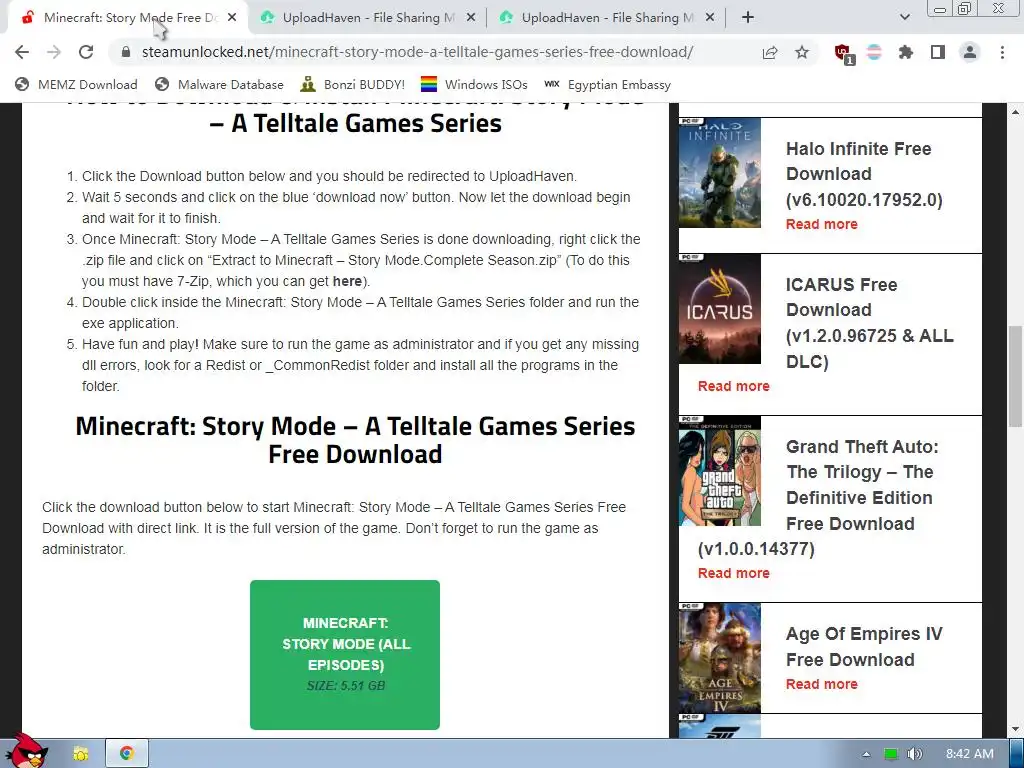Image resolution: width=1024 pixels, height=768 pixels.
Task: Open the MEMZ Download bookmark
Action: coord(76,84)
